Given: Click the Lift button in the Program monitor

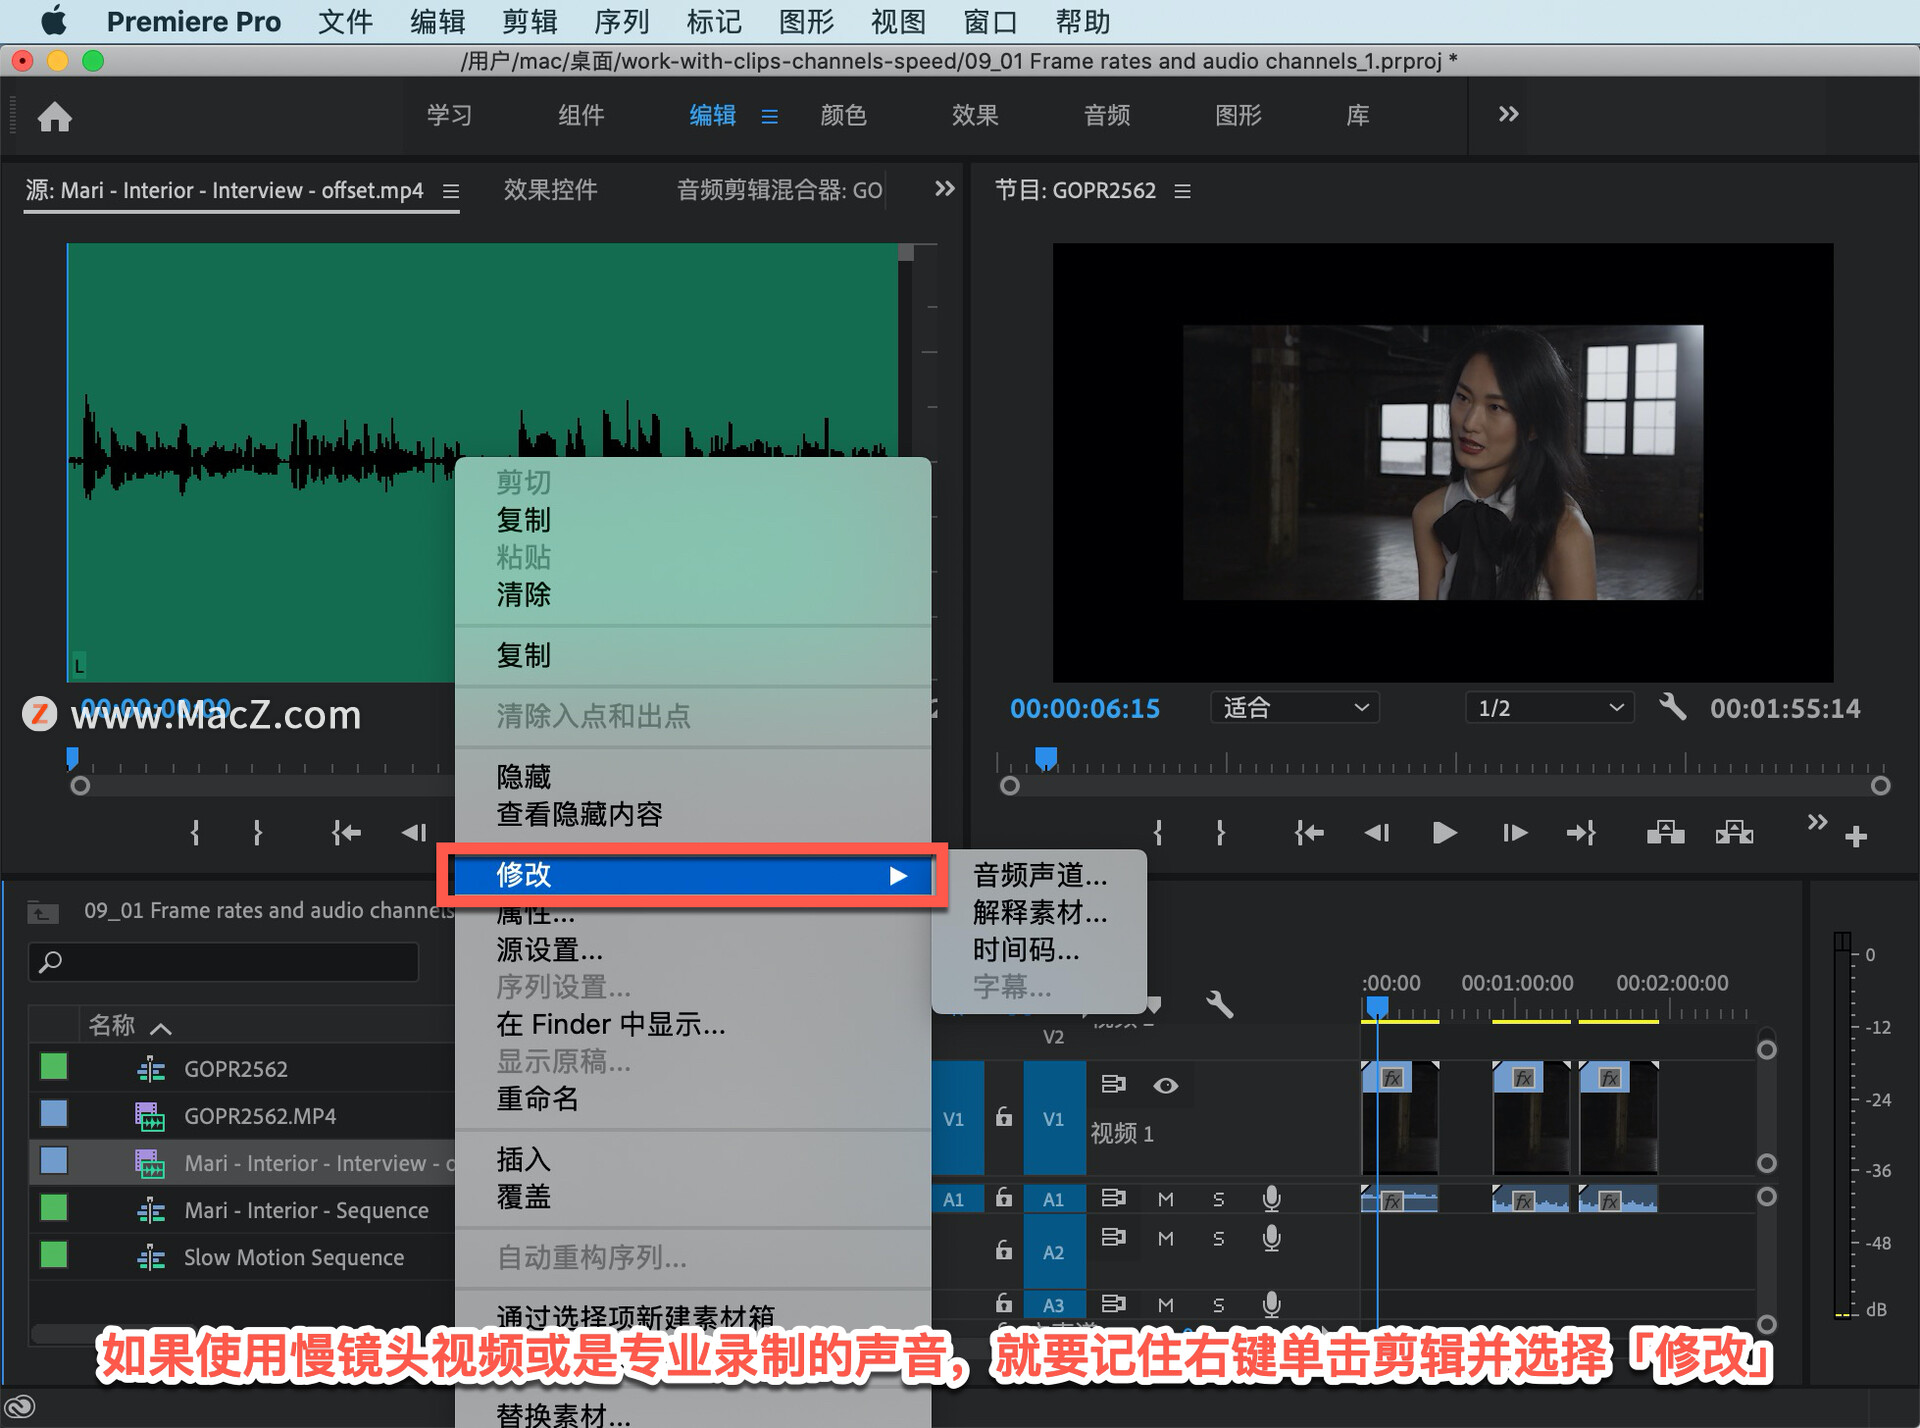Looking at the screenshot, I should point(1665,833).
